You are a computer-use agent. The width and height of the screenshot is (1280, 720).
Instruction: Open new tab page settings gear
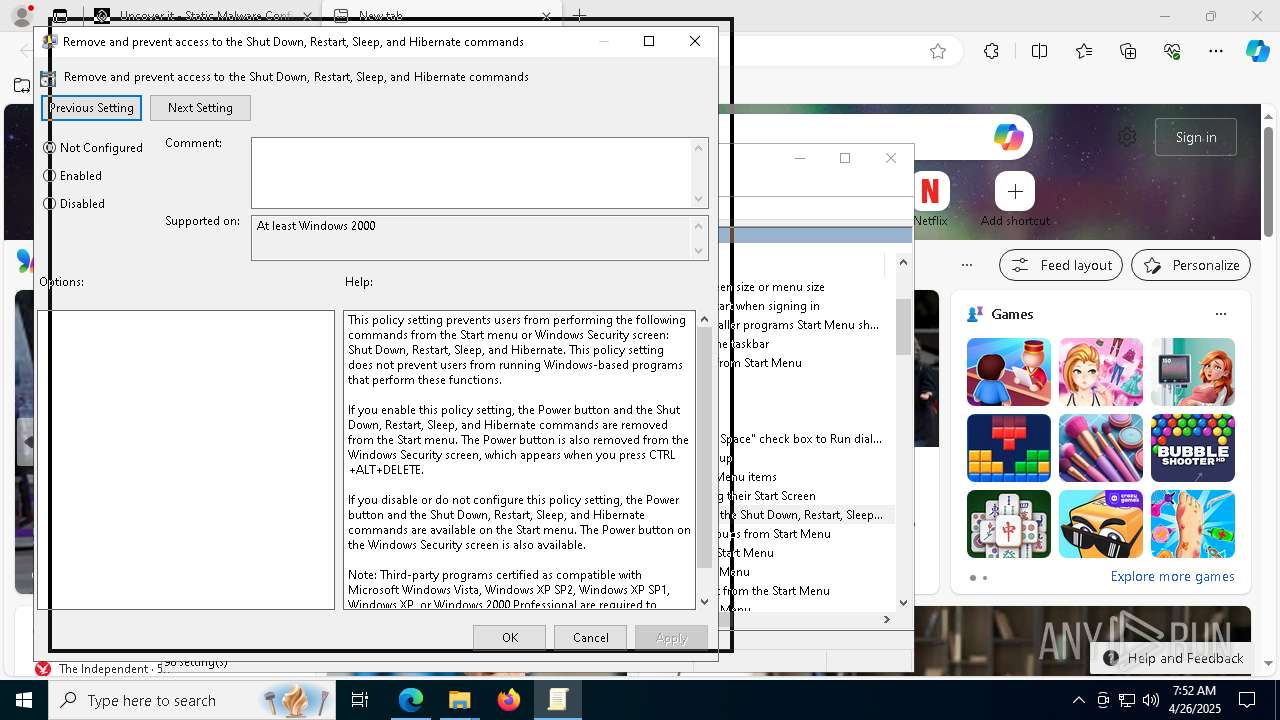pos(1127,137)
